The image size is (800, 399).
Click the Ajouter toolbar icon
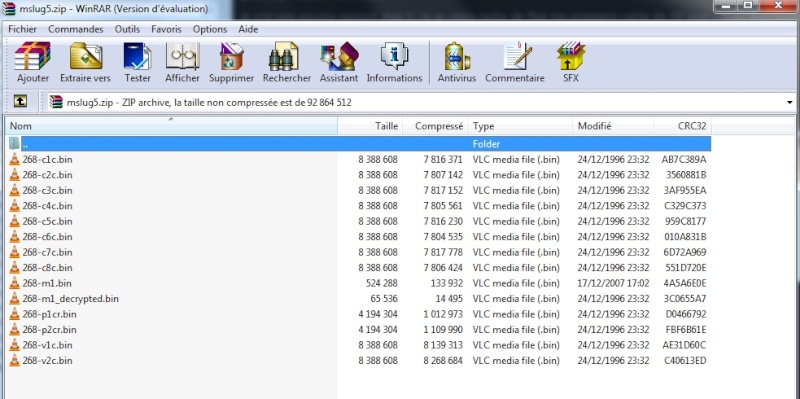coord(33,56)
